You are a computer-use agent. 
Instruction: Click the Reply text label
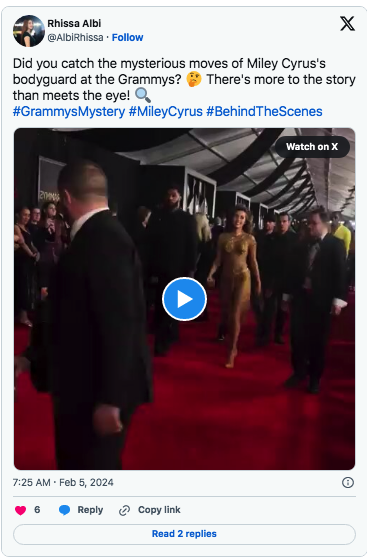point(90,510)
